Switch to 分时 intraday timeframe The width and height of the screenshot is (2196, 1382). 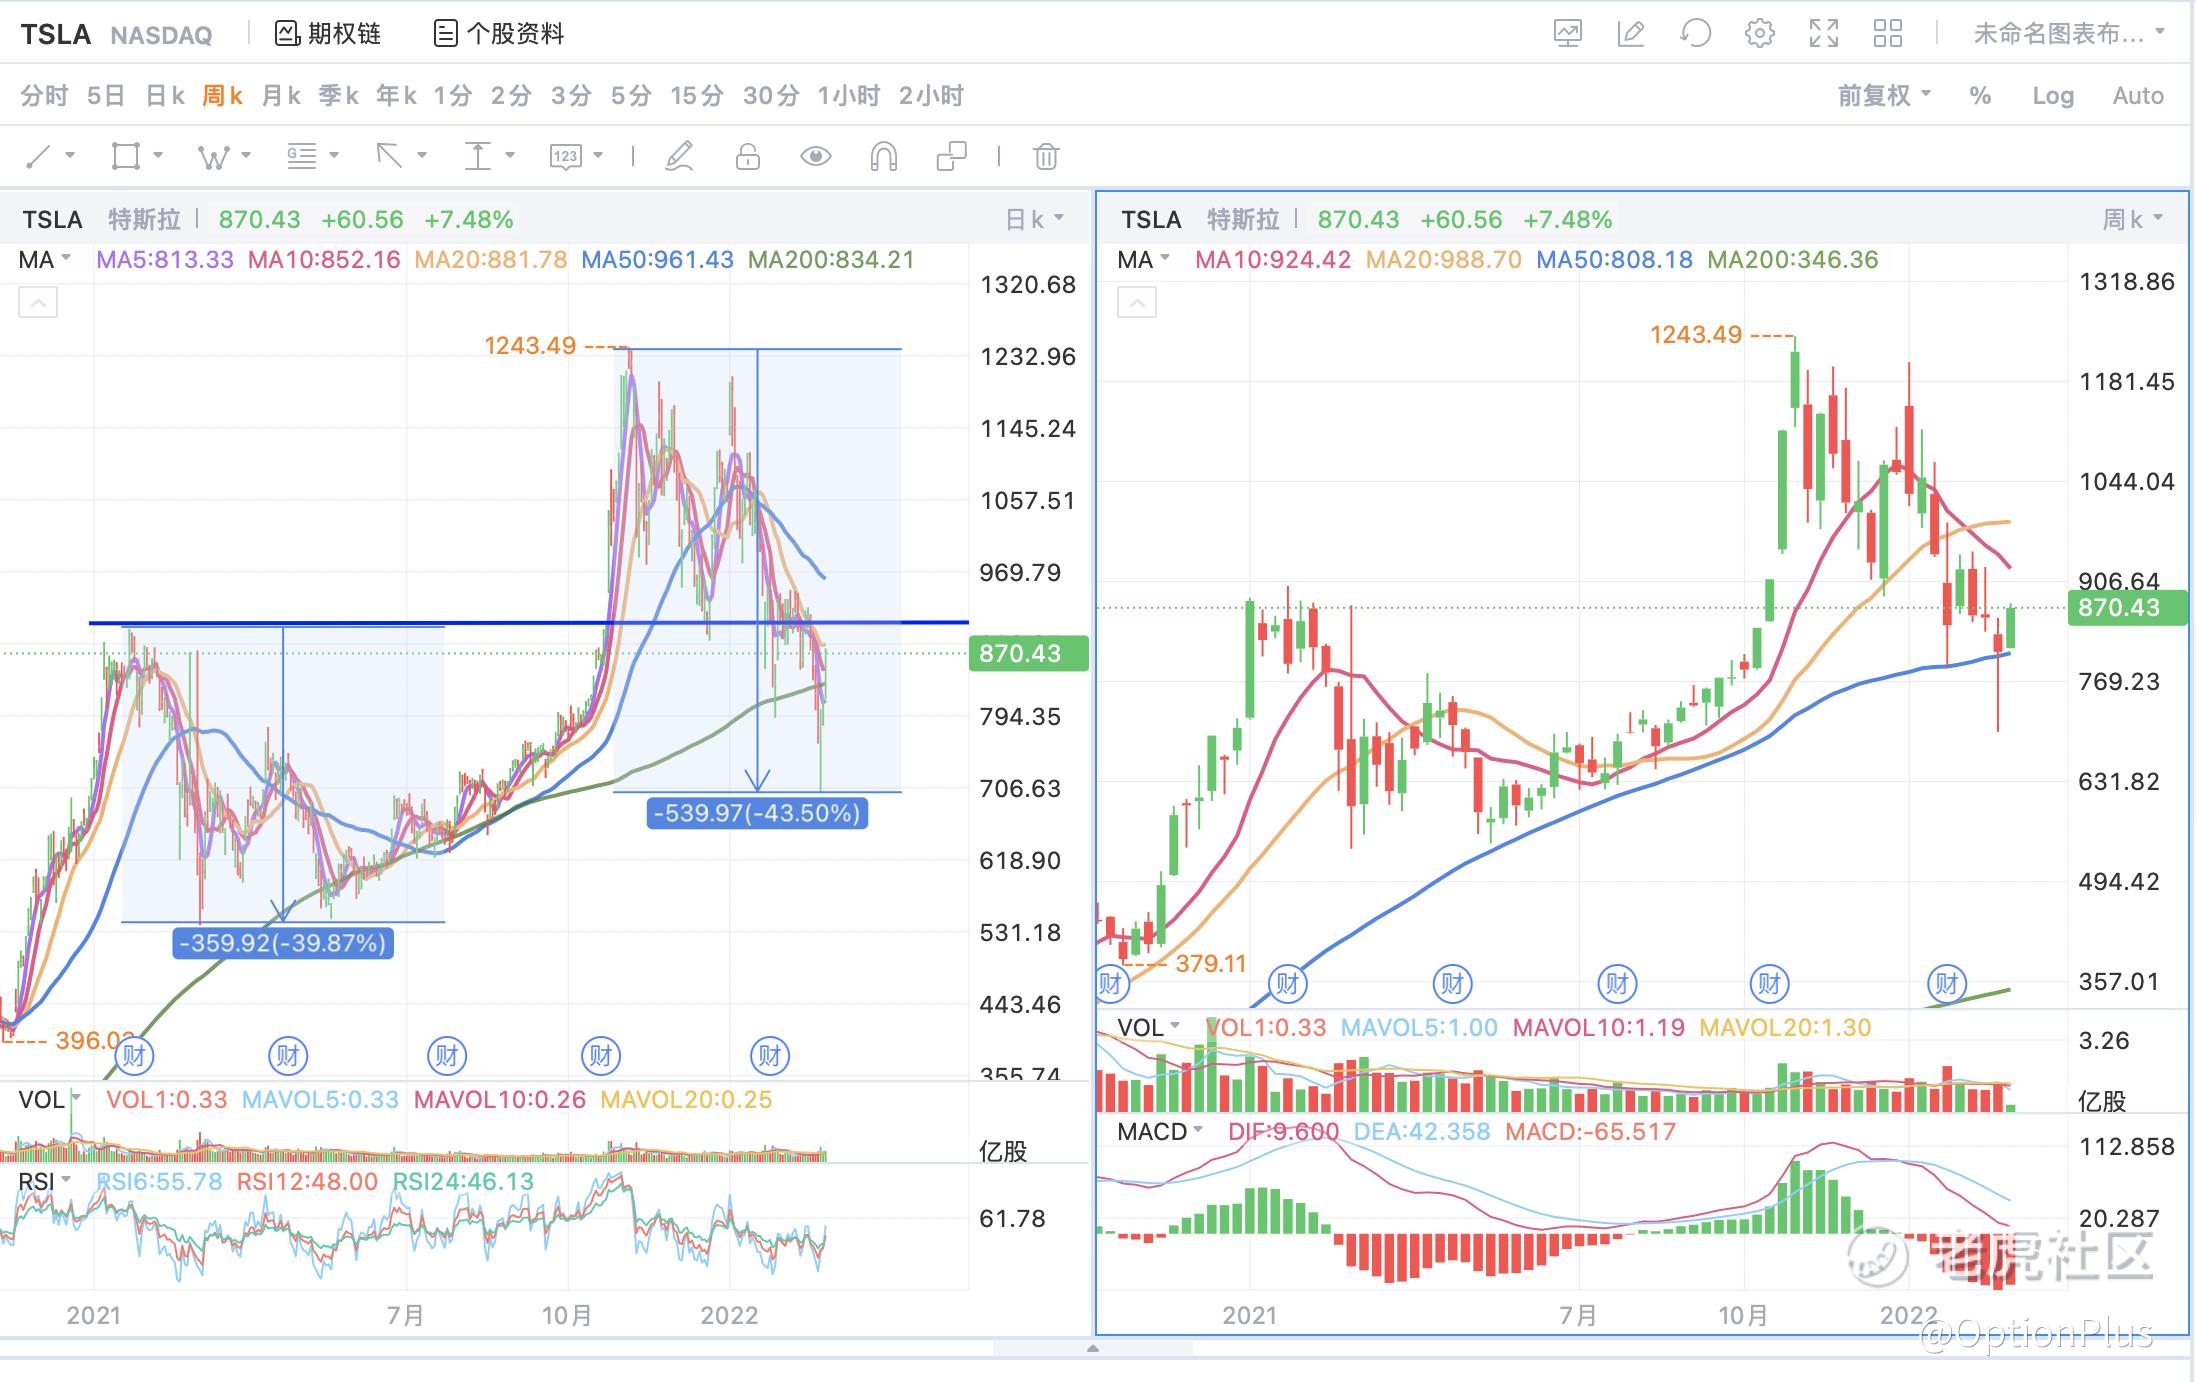click(x=45, y=95)
